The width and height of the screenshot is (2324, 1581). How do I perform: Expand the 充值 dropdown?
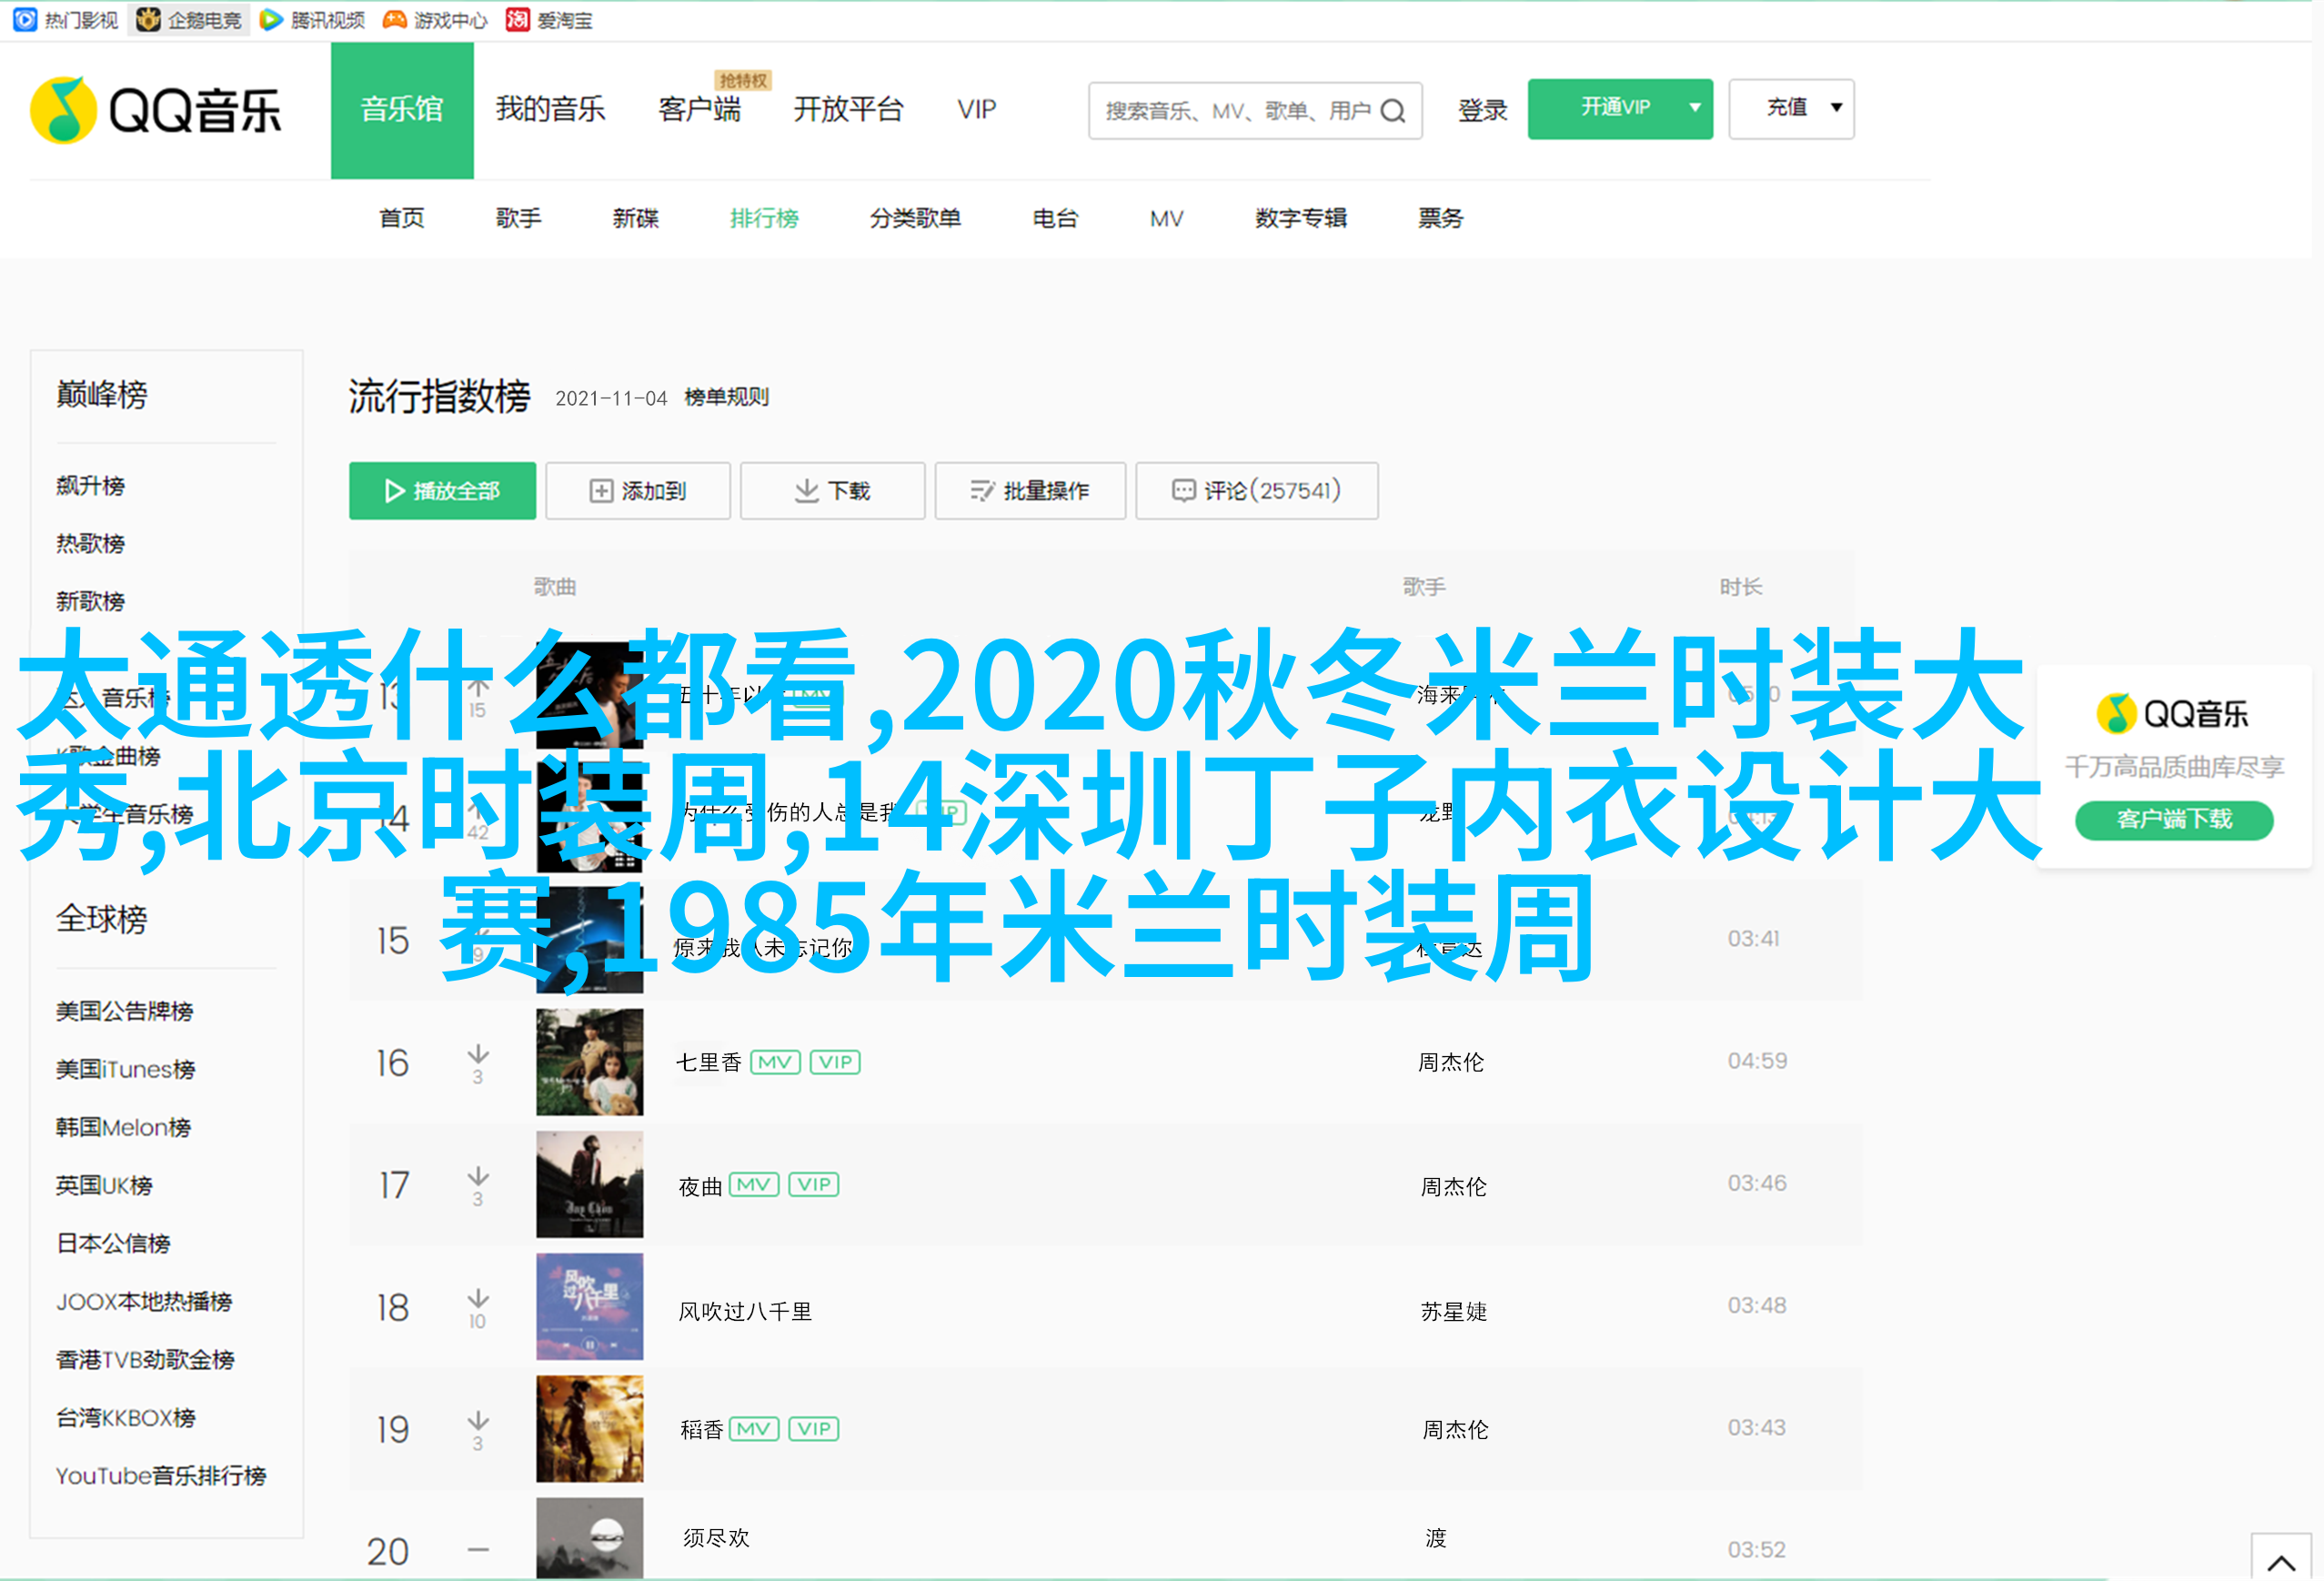pyautogui.click(x=1791, y=108)
